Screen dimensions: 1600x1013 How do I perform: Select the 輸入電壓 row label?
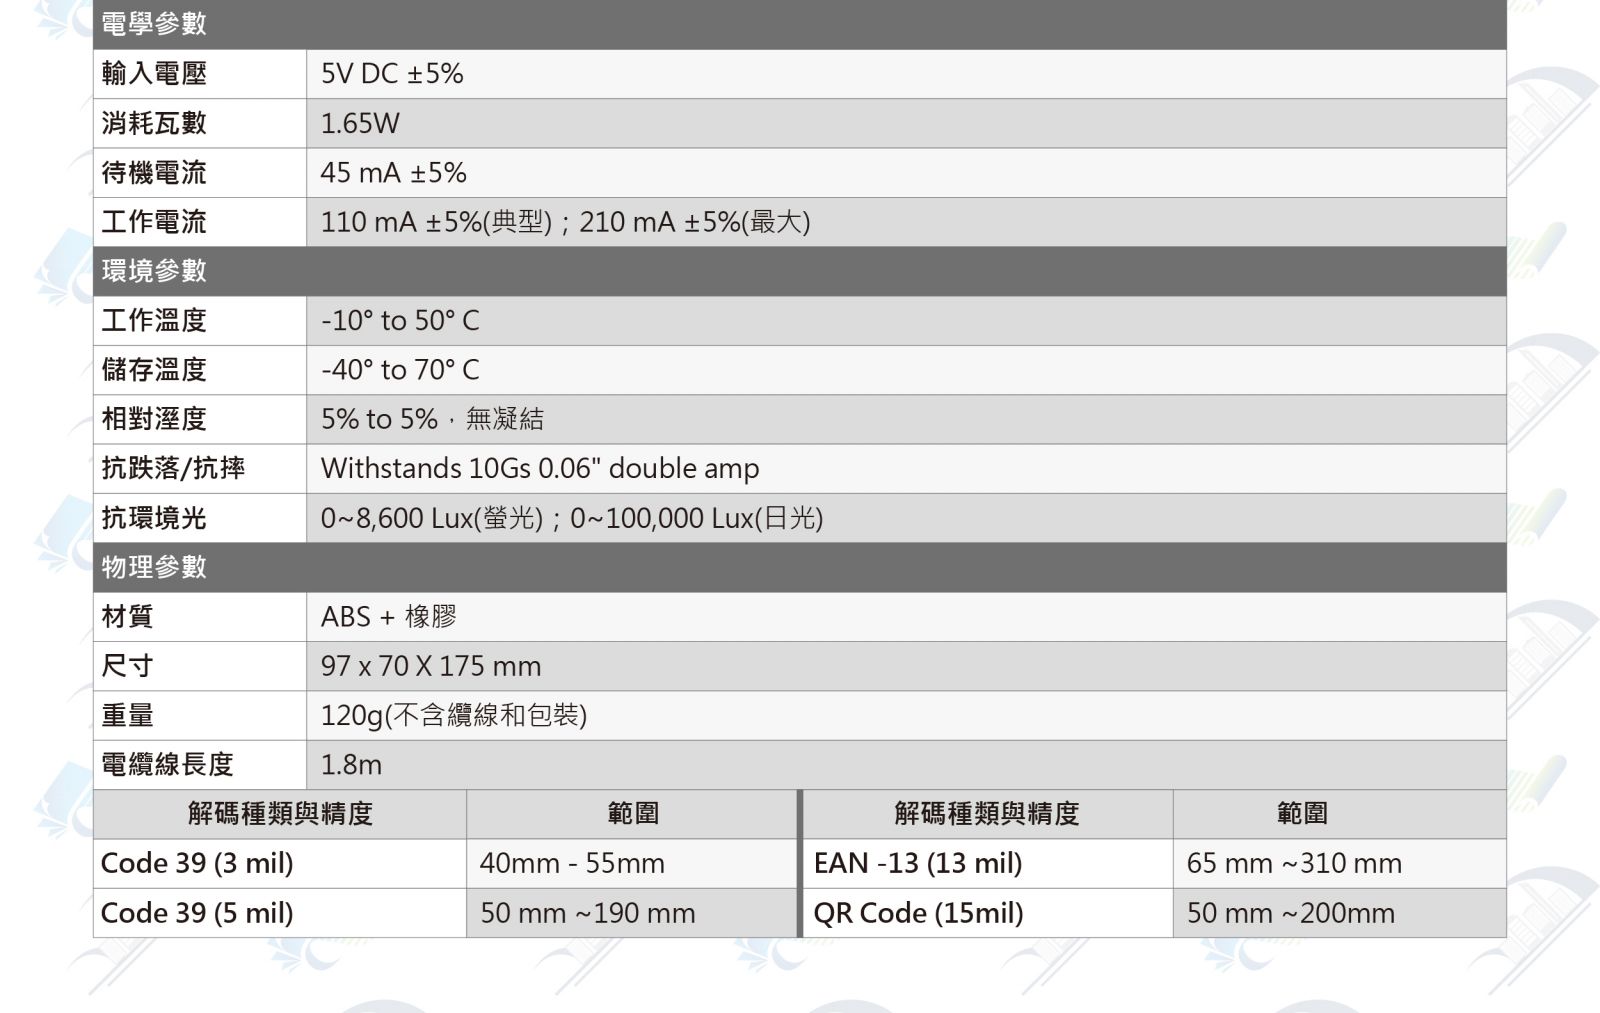tap(154, 73)
